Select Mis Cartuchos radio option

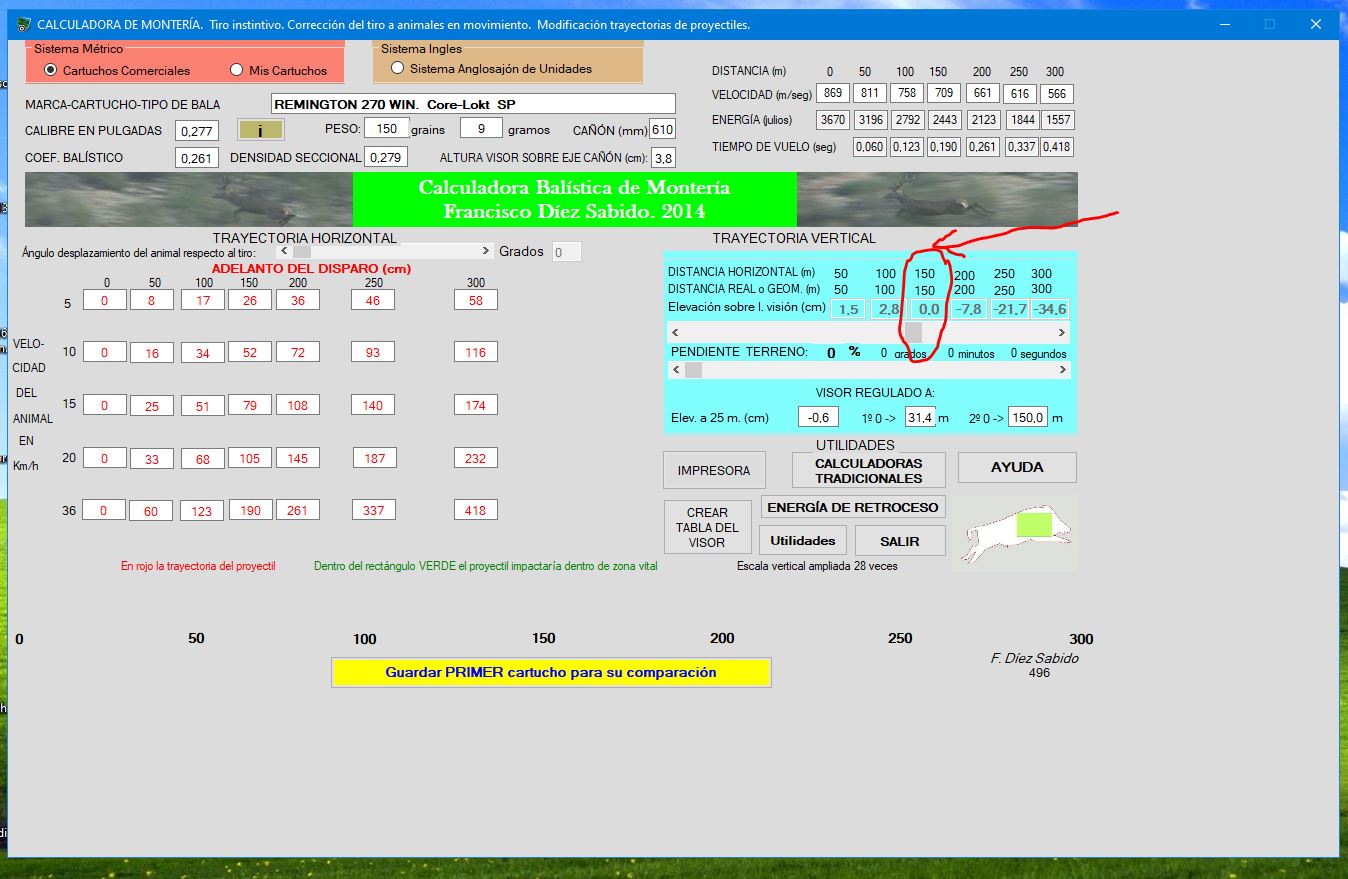(x=237, y=70)
